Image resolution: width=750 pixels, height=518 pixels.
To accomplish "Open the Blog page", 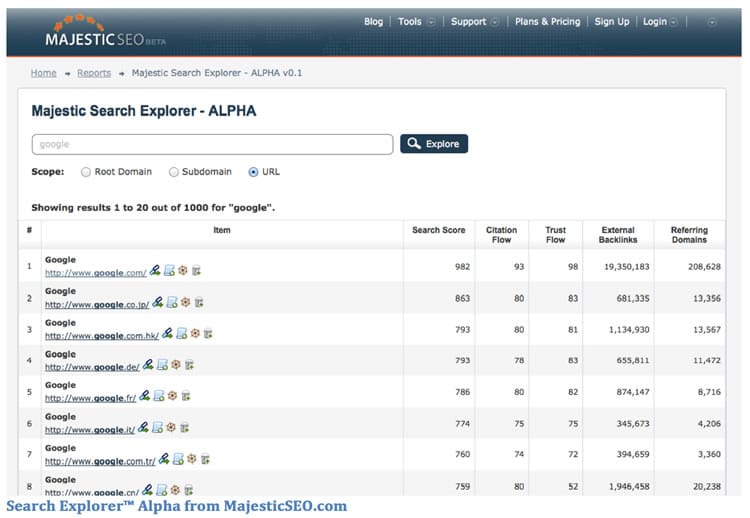I will coord(373,22).
